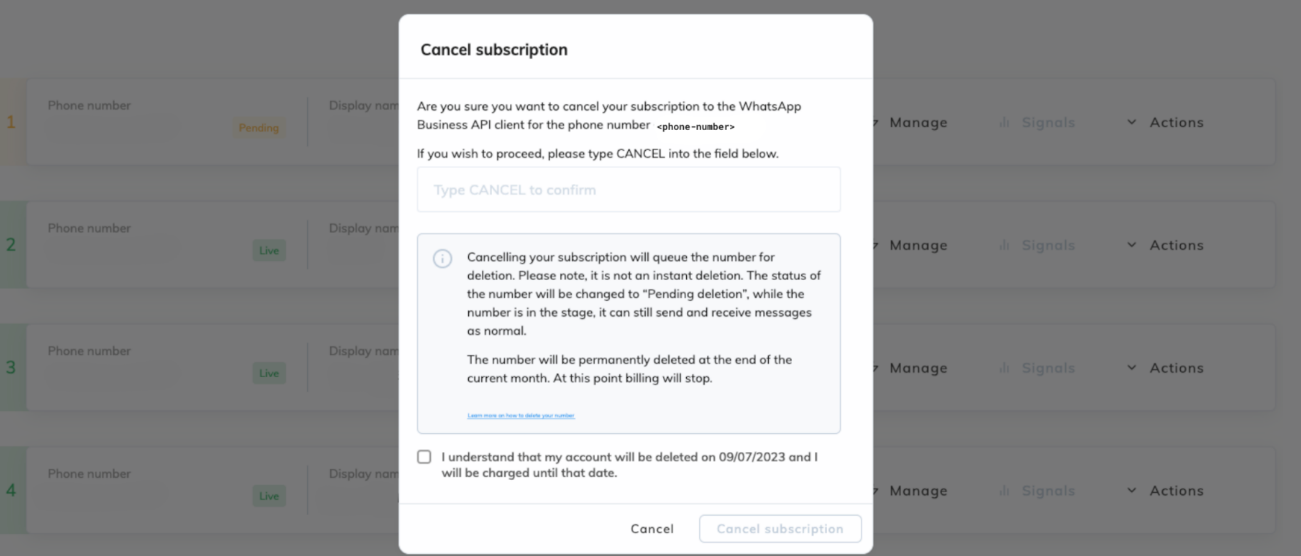The image size is (1301, 556).
Task: Click the info icon in the notice box
Action: pyautogui.click(x=442, y=258)
